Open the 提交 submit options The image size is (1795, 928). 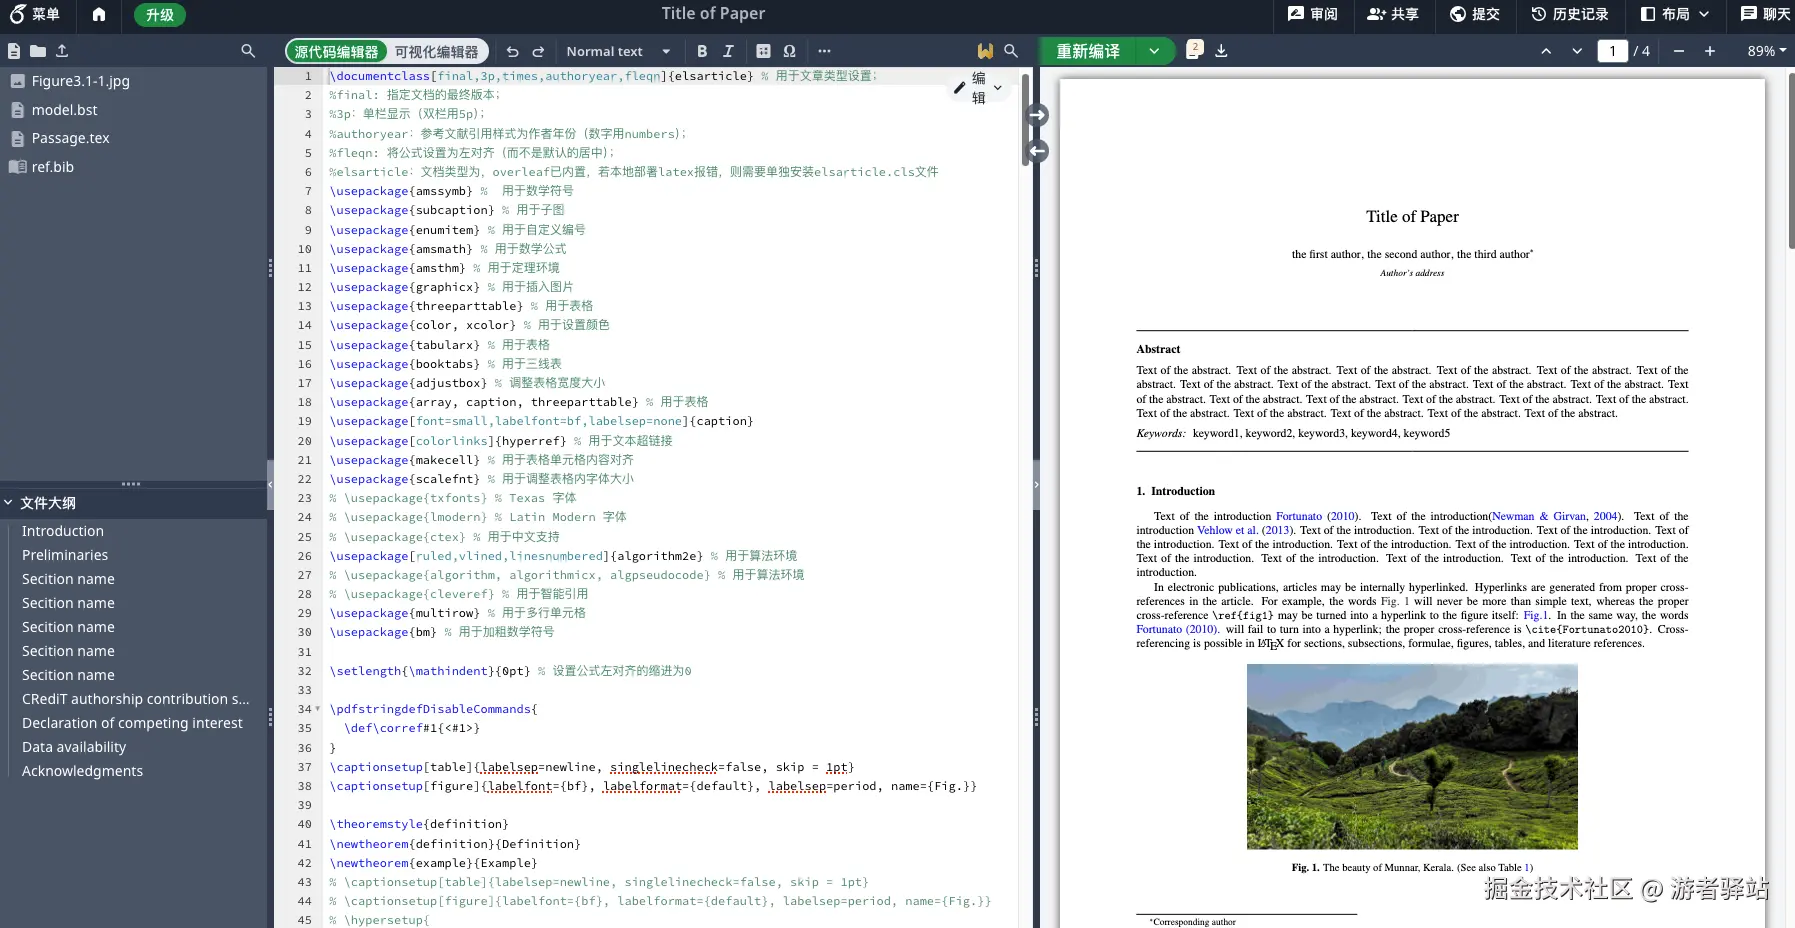pos(1475,14)
